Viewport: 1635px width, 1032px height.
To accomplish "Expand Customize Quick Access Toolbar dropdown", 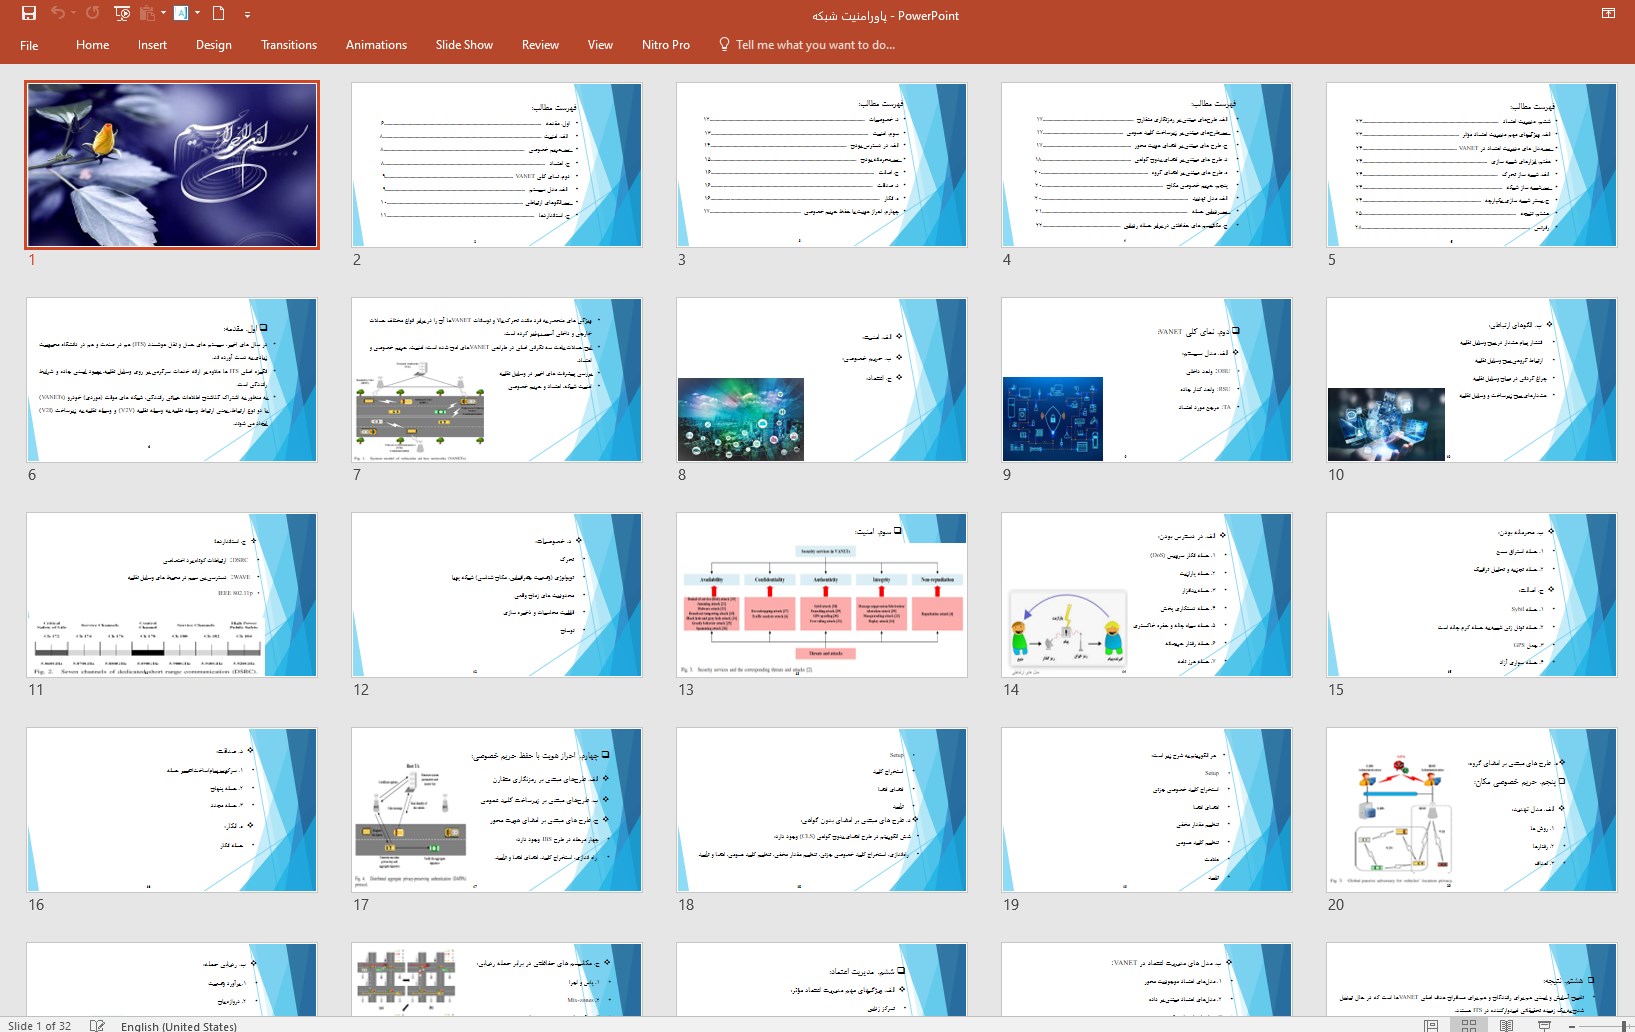I will 247,15.
